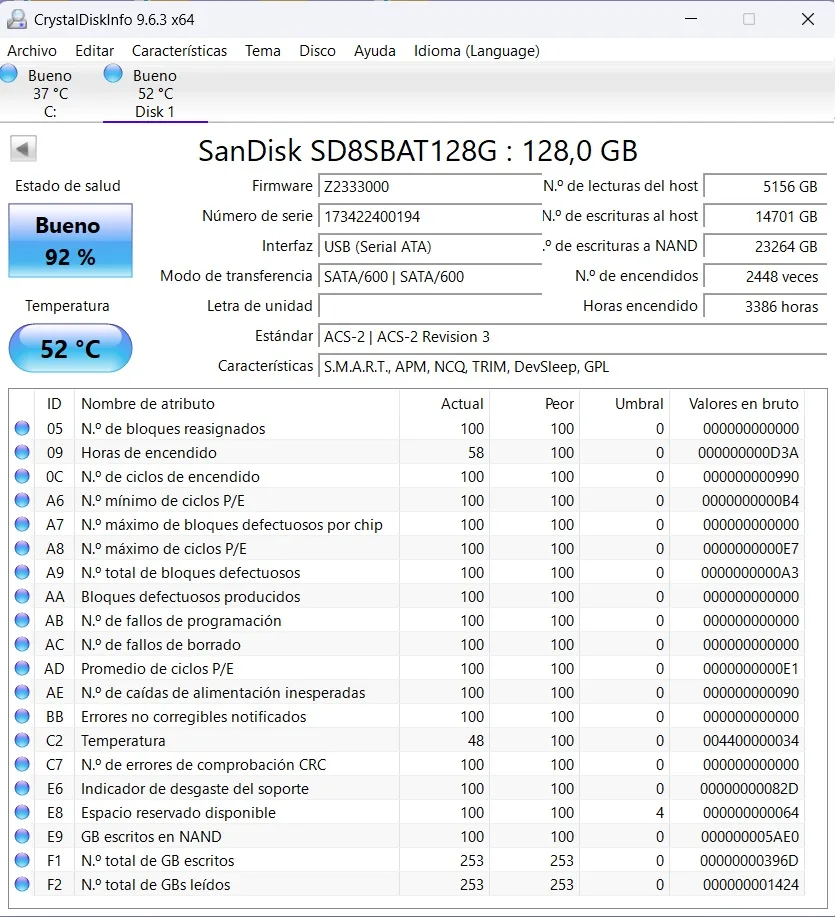Click status orb for attribute AD row
Viewport: 835px width, 917px height.
point(22,668)
